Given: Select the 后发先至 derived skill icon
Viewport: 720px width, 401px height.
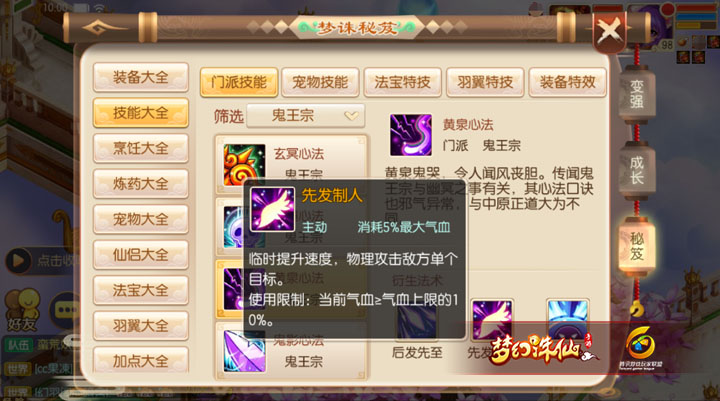Looking at the screenshot, I should point(416,320).
